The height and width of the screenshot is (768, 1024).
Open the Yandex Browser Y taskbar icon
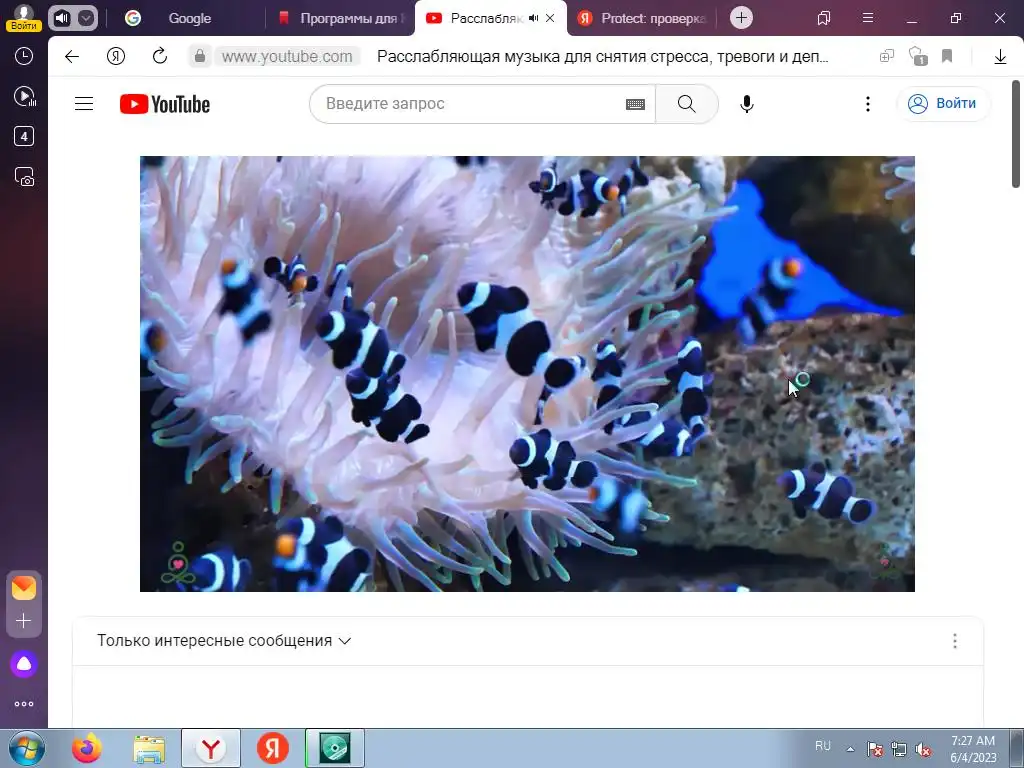(211, 748)
